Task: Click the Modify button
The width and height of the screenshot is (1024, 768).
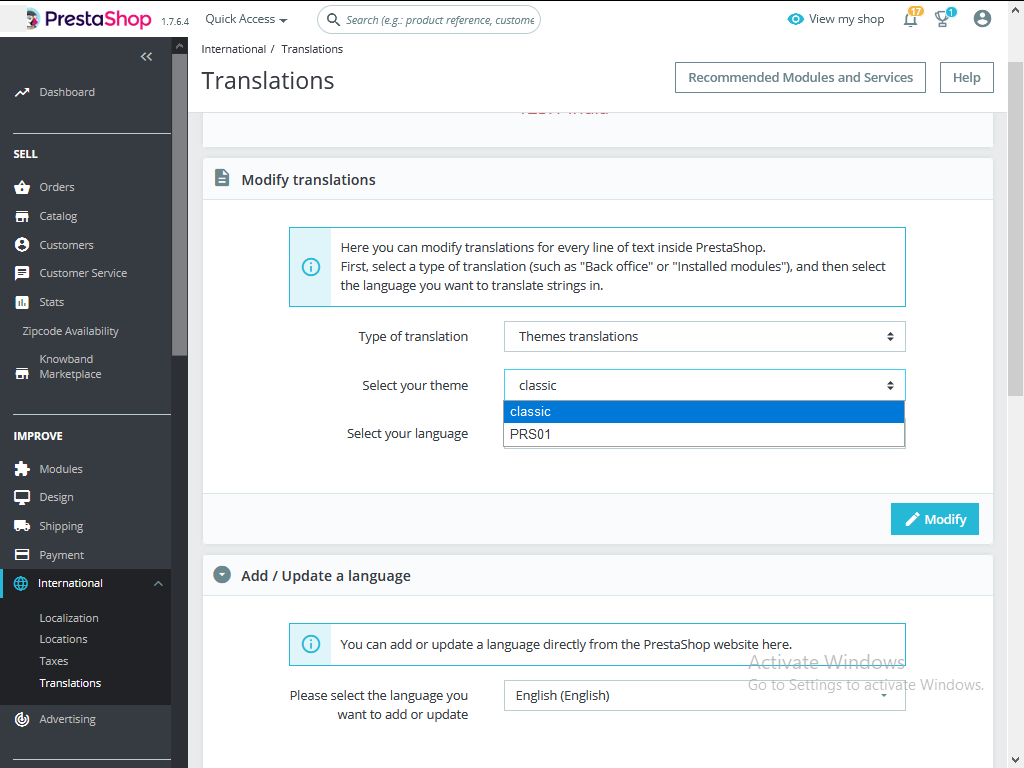Action: coord(935,519)
